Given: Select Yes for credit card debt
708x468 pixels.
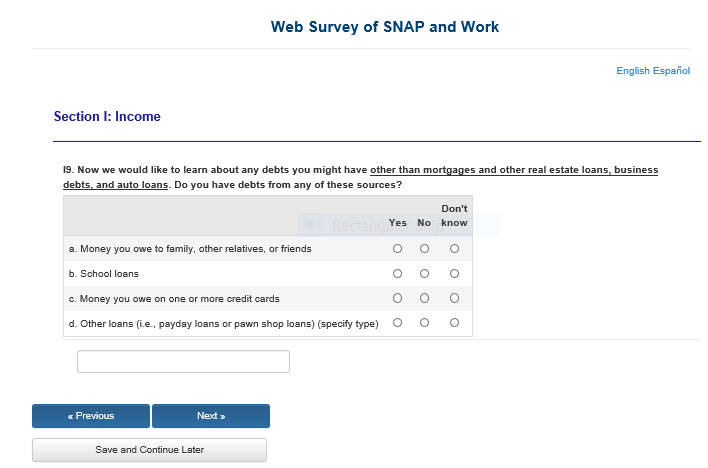Looking at the screenshot, I should coord(397,298).
